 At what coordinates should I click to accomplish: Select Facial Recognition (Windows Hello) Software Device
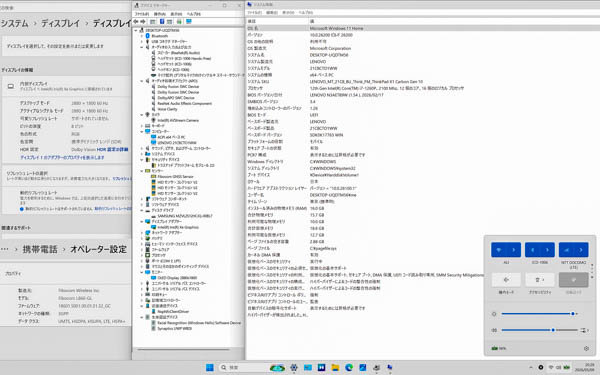pos(199,323)
